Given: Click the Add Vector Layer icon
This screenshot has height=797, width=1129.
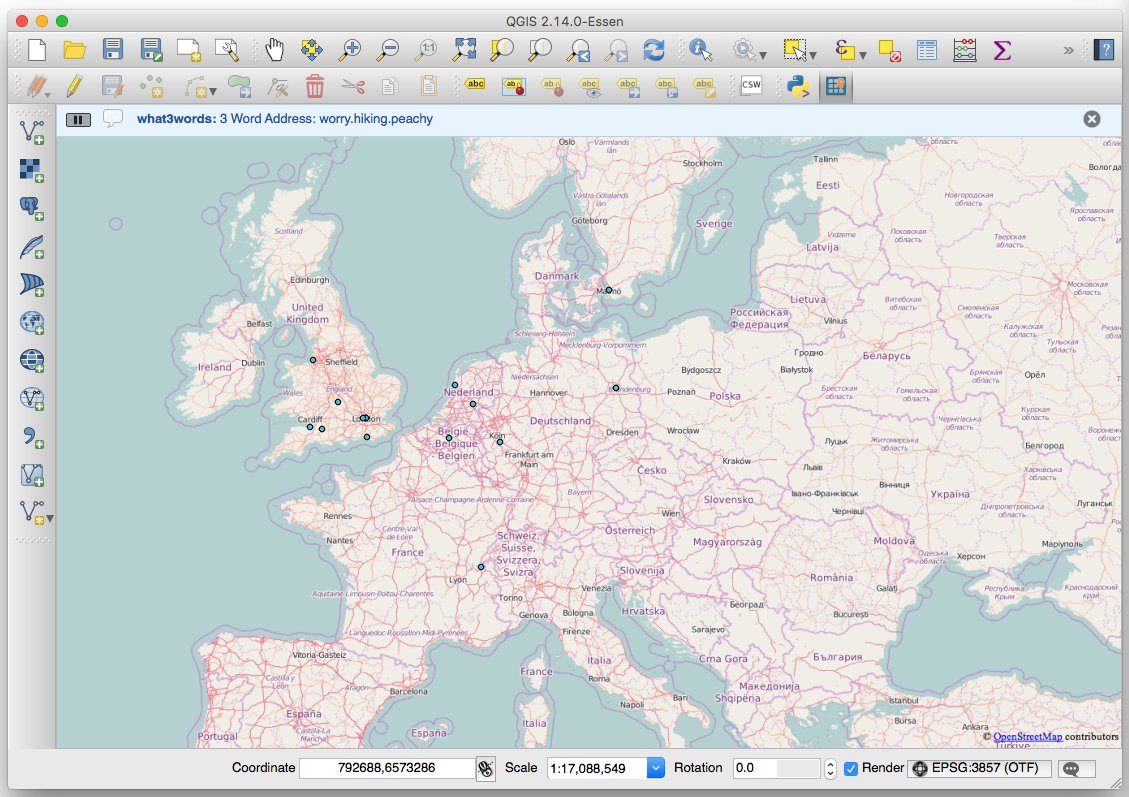Looking at the screenshot, I should tap(32, 132).
